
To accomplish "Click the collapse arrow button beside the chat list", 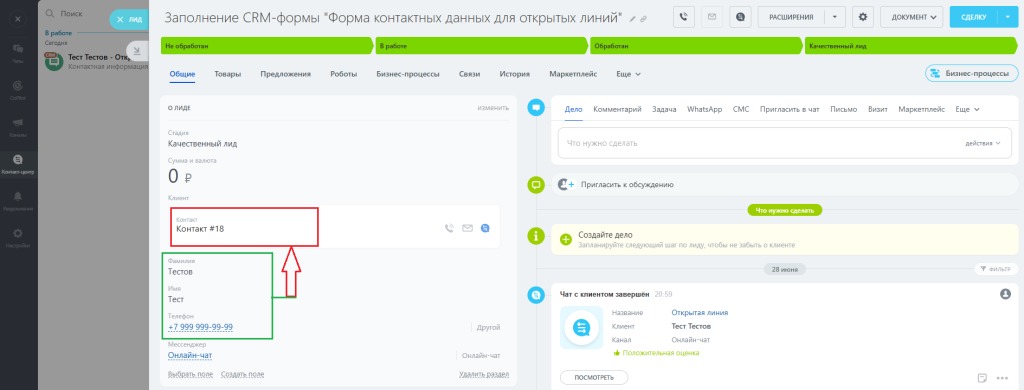I will point(137,50).
